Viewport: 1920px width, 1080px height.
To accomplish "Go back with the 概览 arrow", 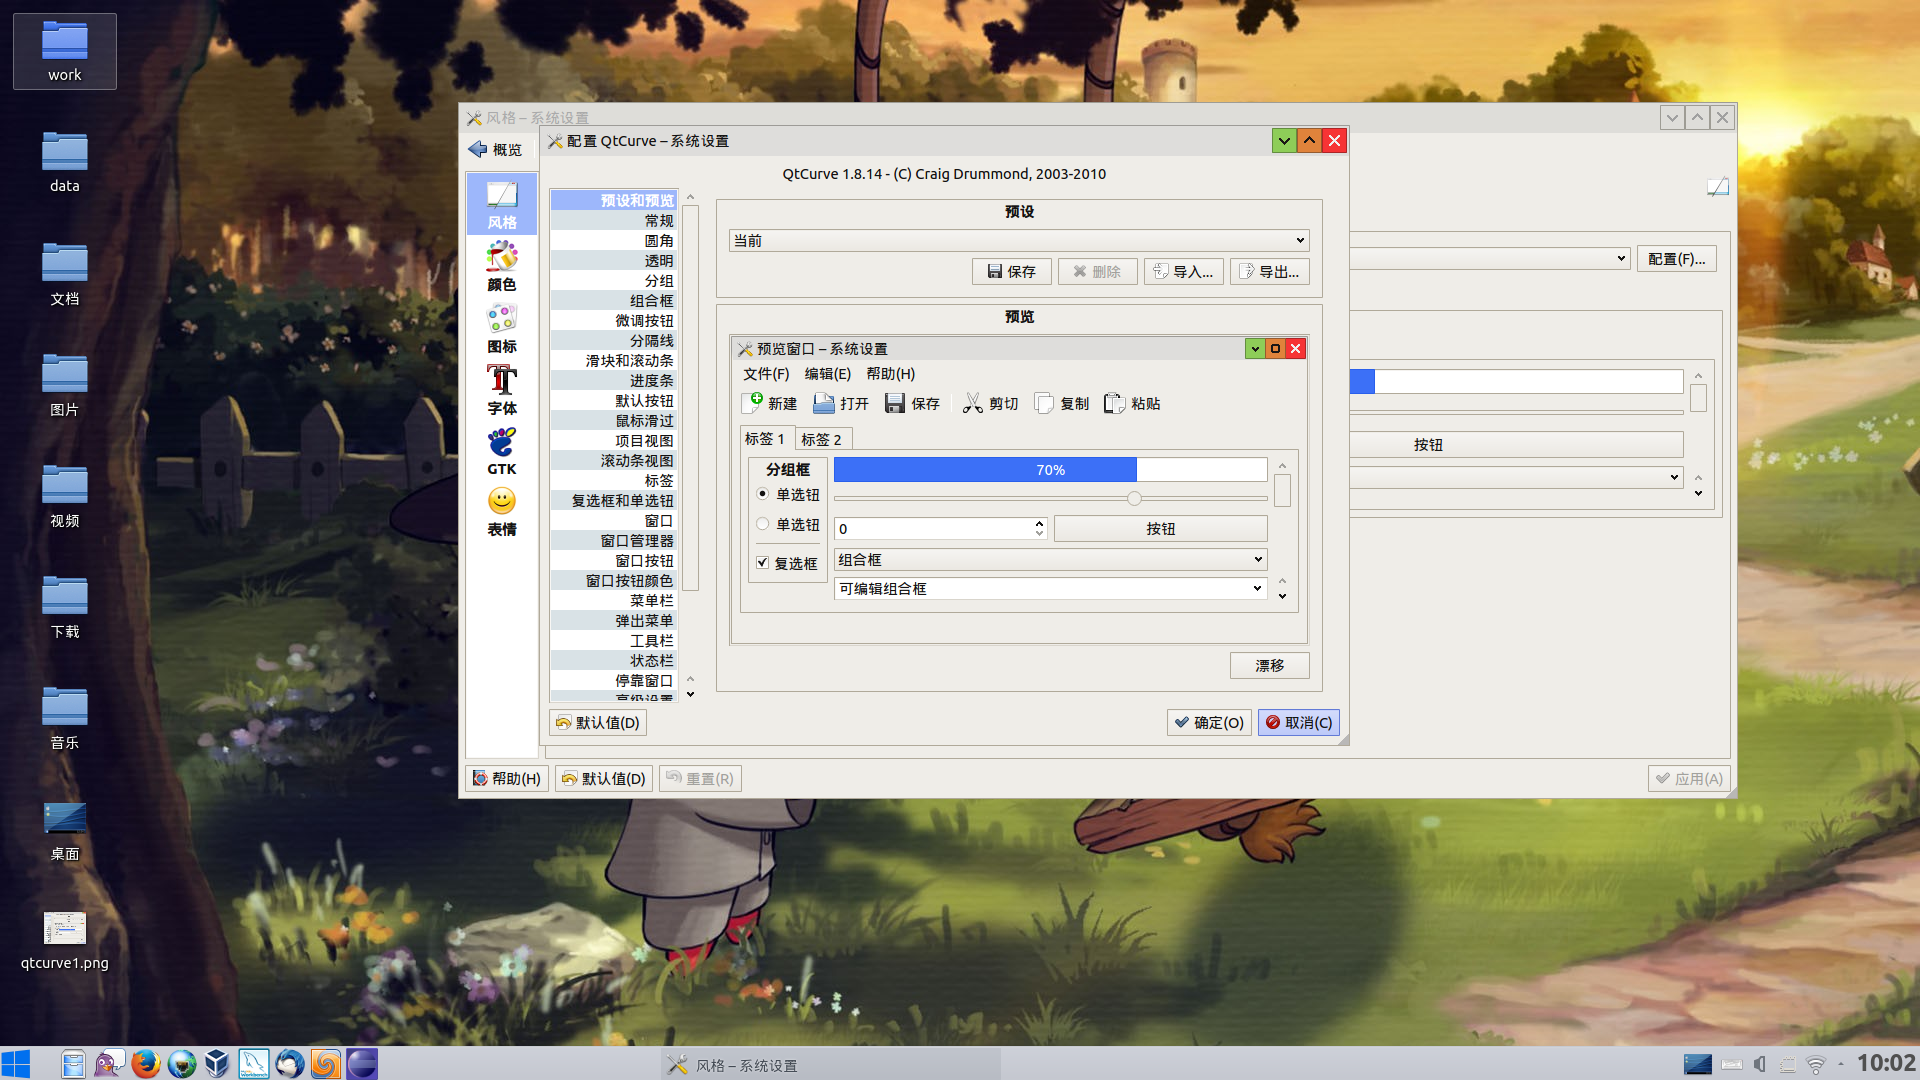I will point(495,149).
